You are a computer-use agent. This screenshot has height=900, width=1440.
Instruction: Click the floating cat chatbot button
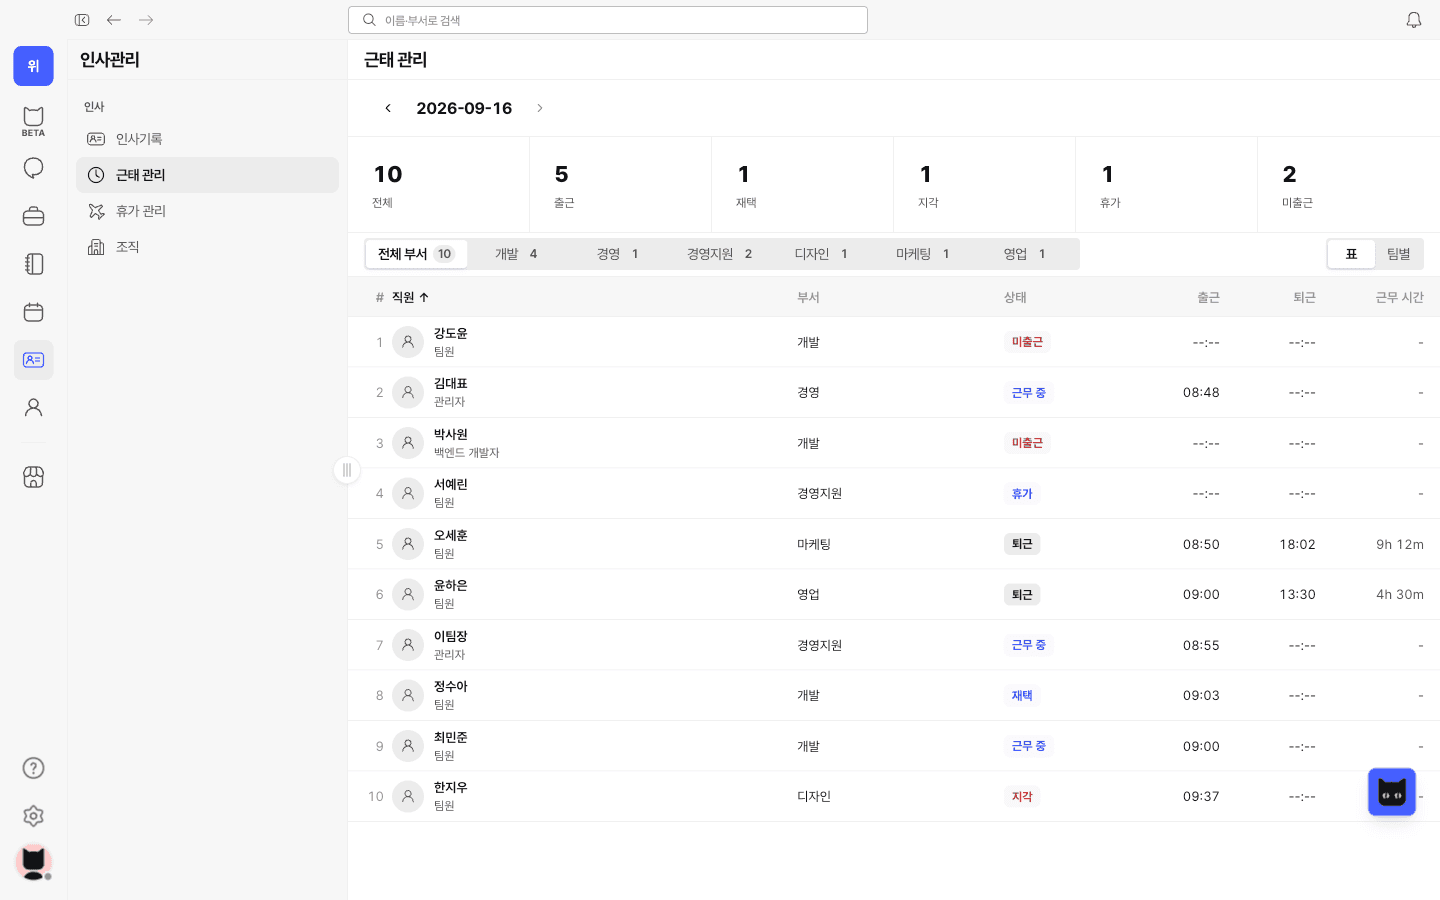click(x=1392, y=792)
